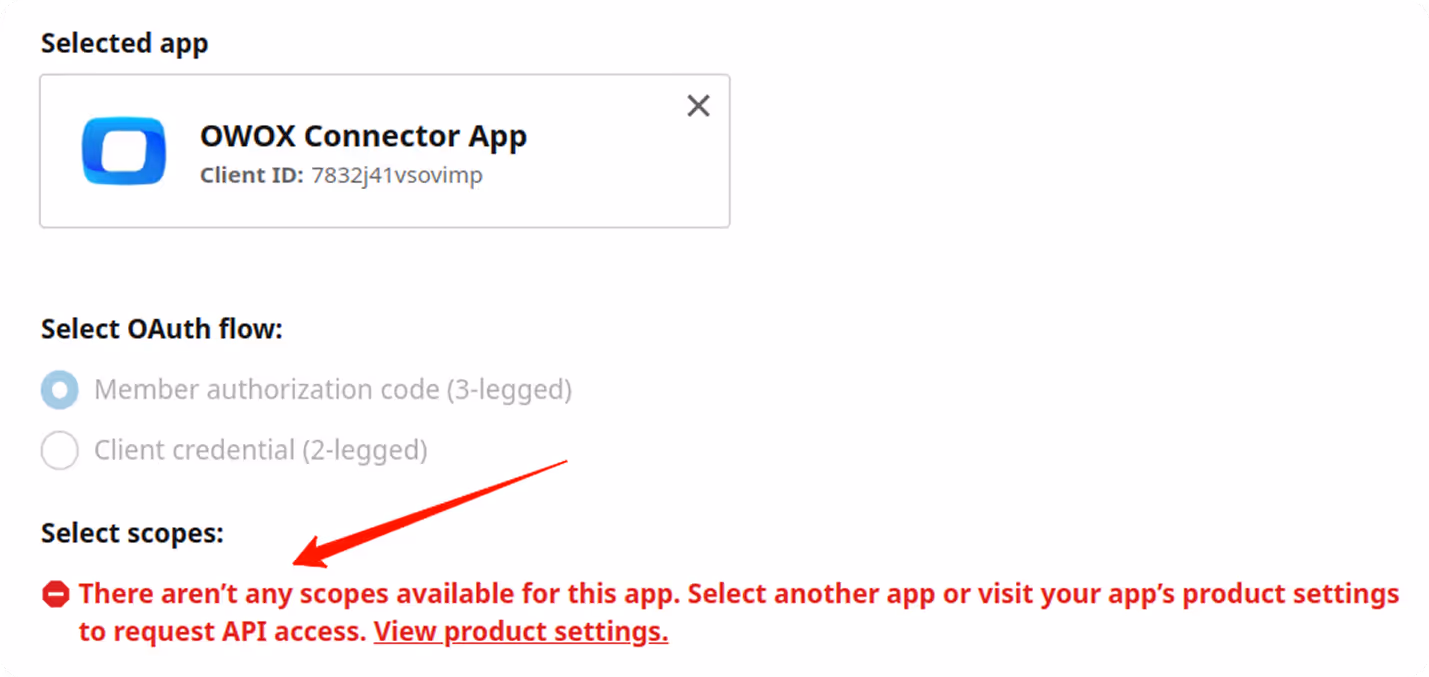Click the OWOX Connector App logo icon
The height and width of the screenshot is (677, 1429).
tap(124, 151)
